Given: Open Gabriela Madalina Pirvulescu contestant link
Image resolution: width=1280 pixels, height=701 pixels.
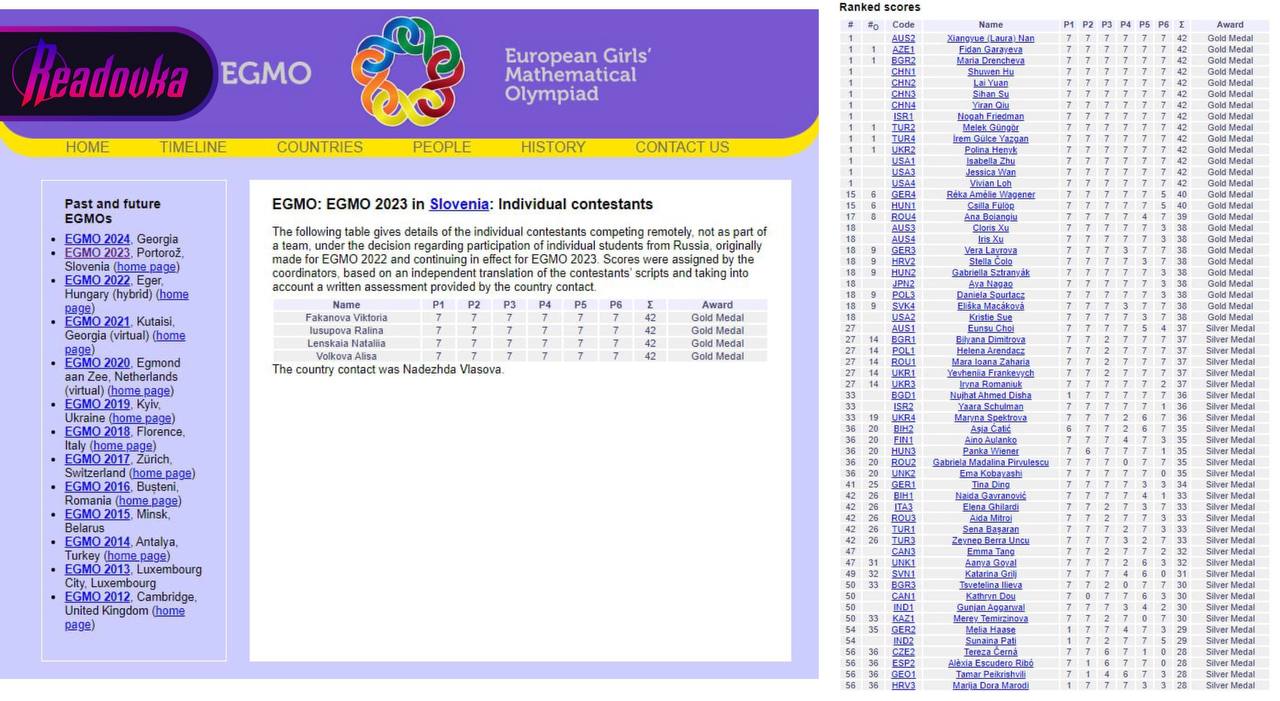Looking at the screenshot, I should [991, 463].
